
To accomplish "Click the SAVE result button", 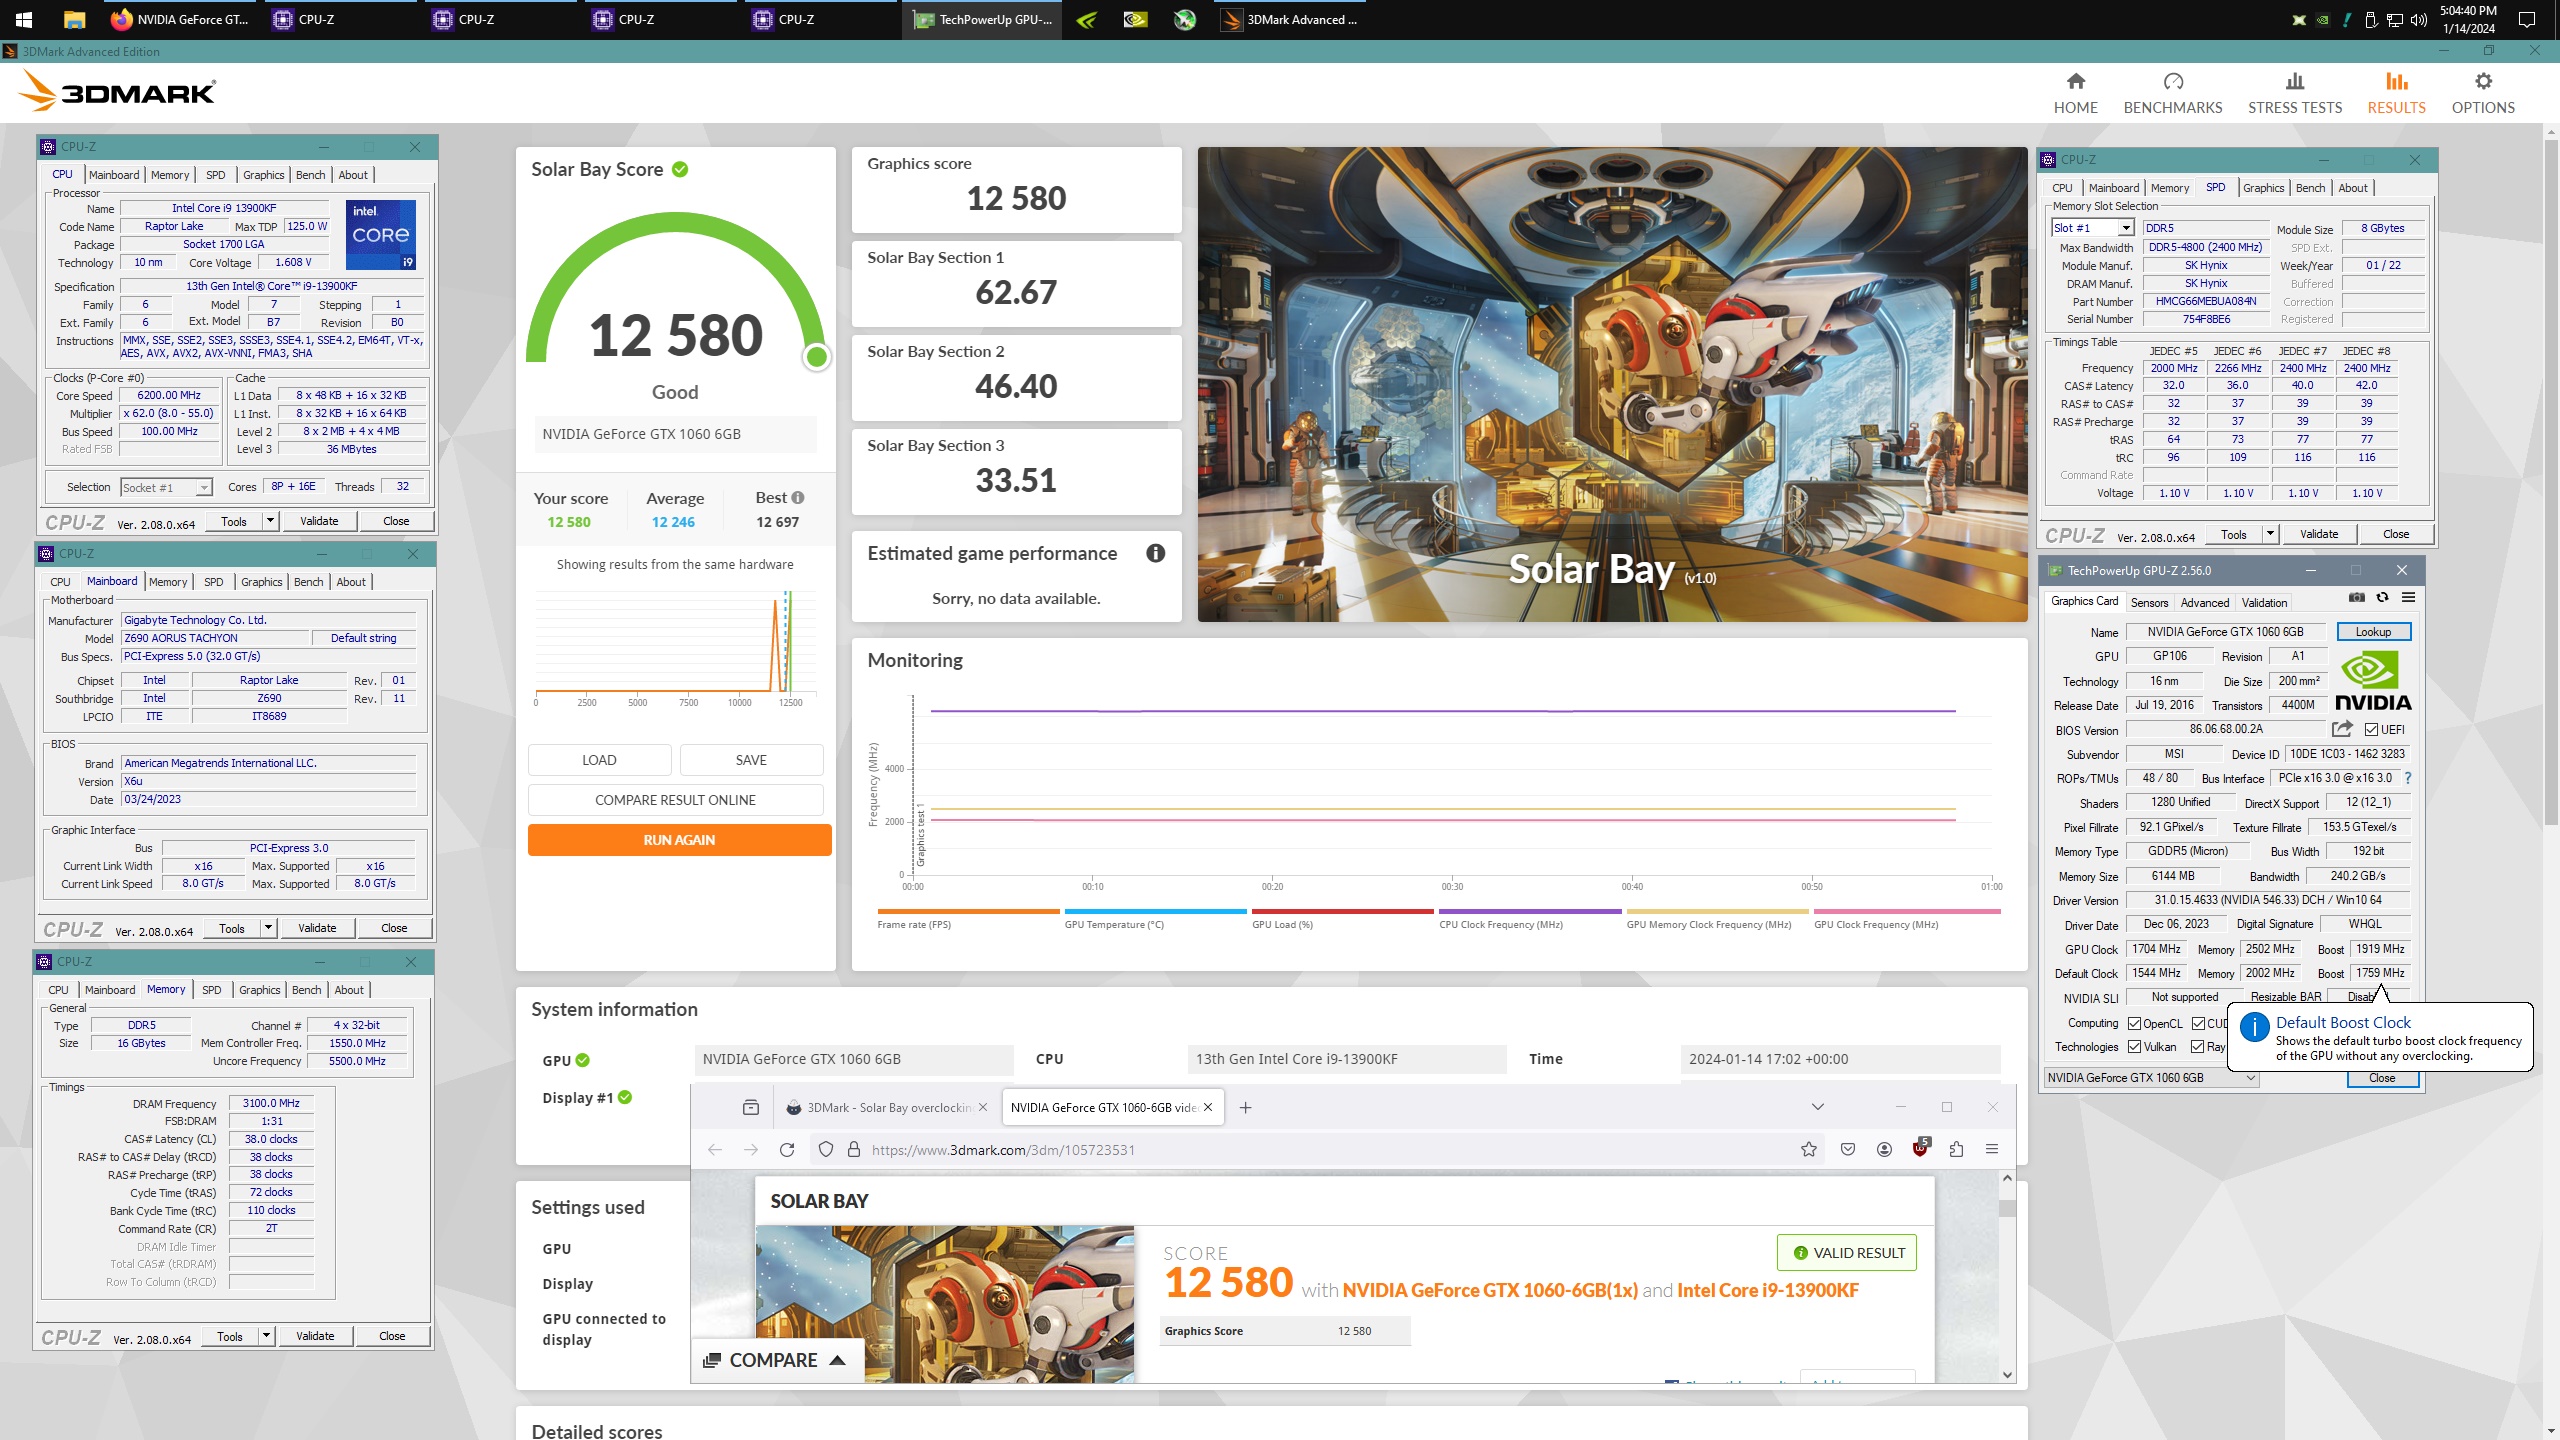I will point(751,760).
